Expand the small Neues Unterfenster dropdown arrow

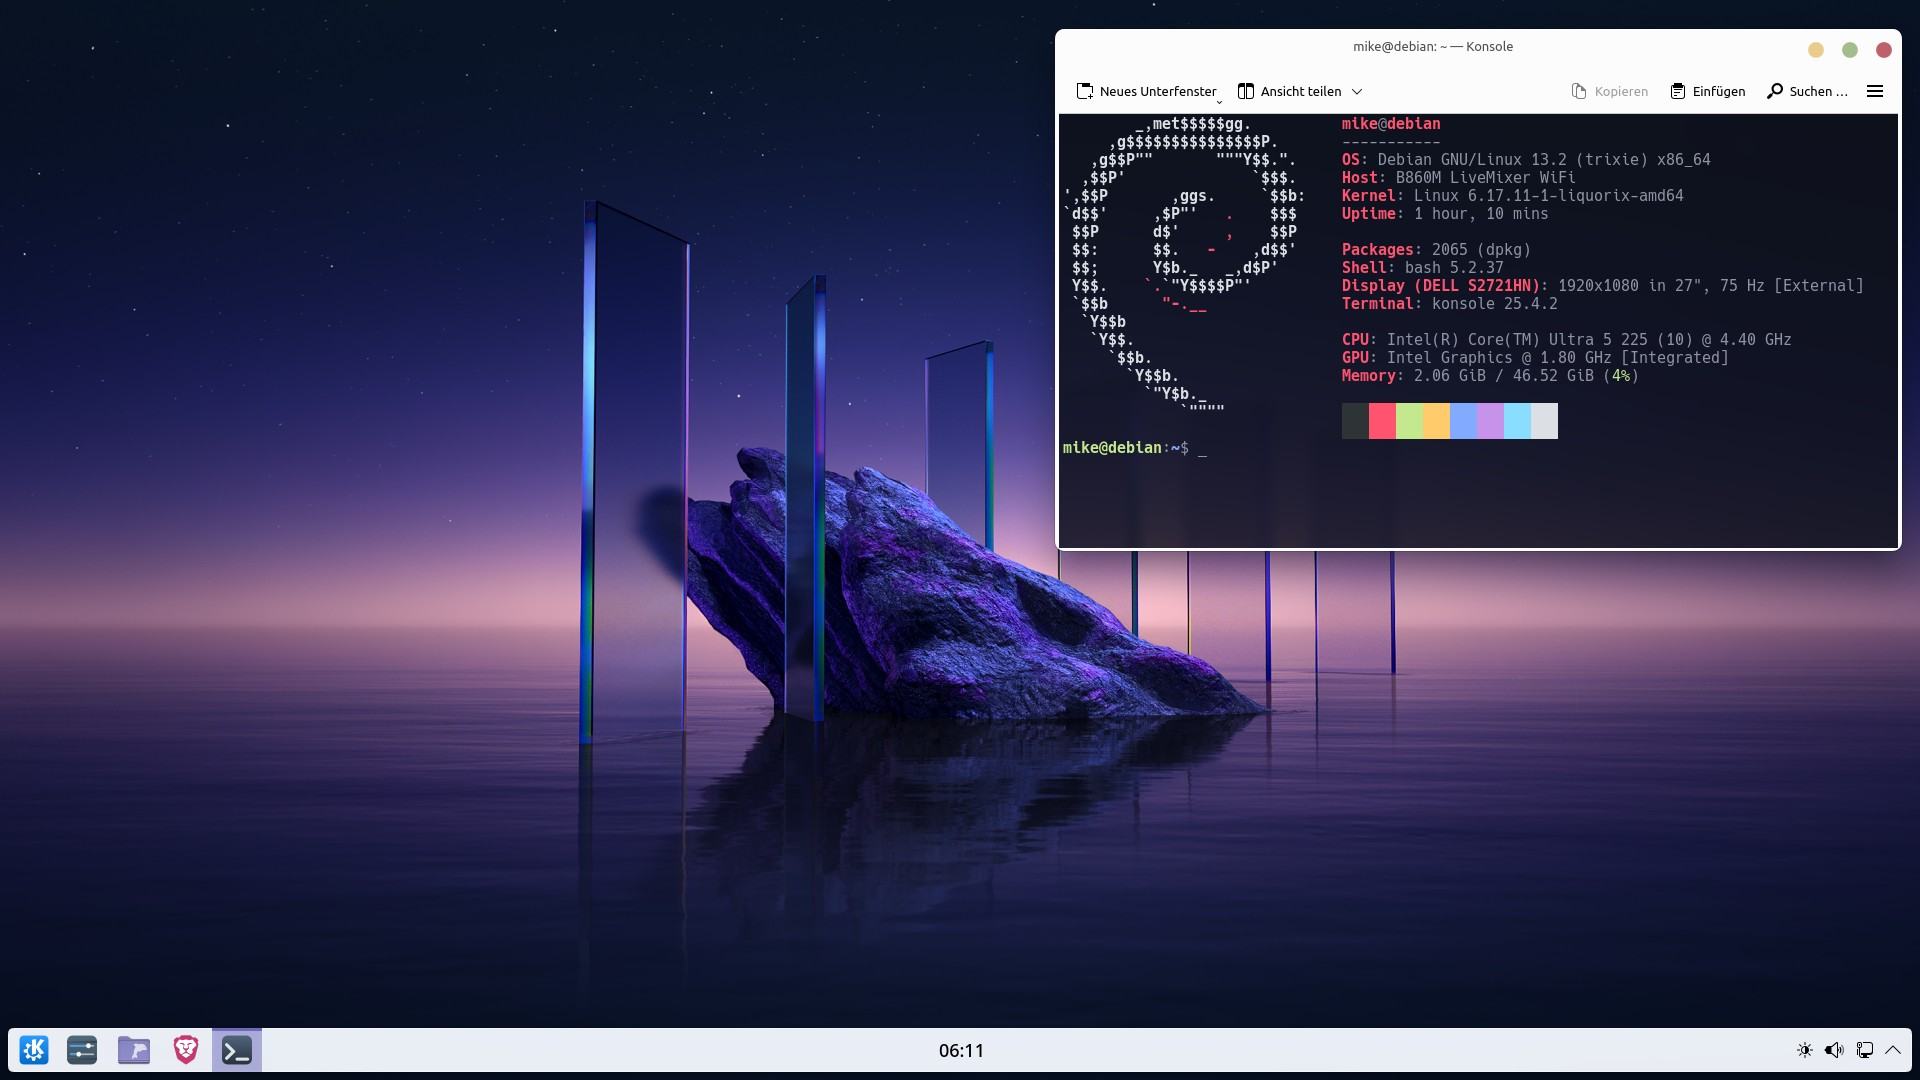click(1219, 101)
